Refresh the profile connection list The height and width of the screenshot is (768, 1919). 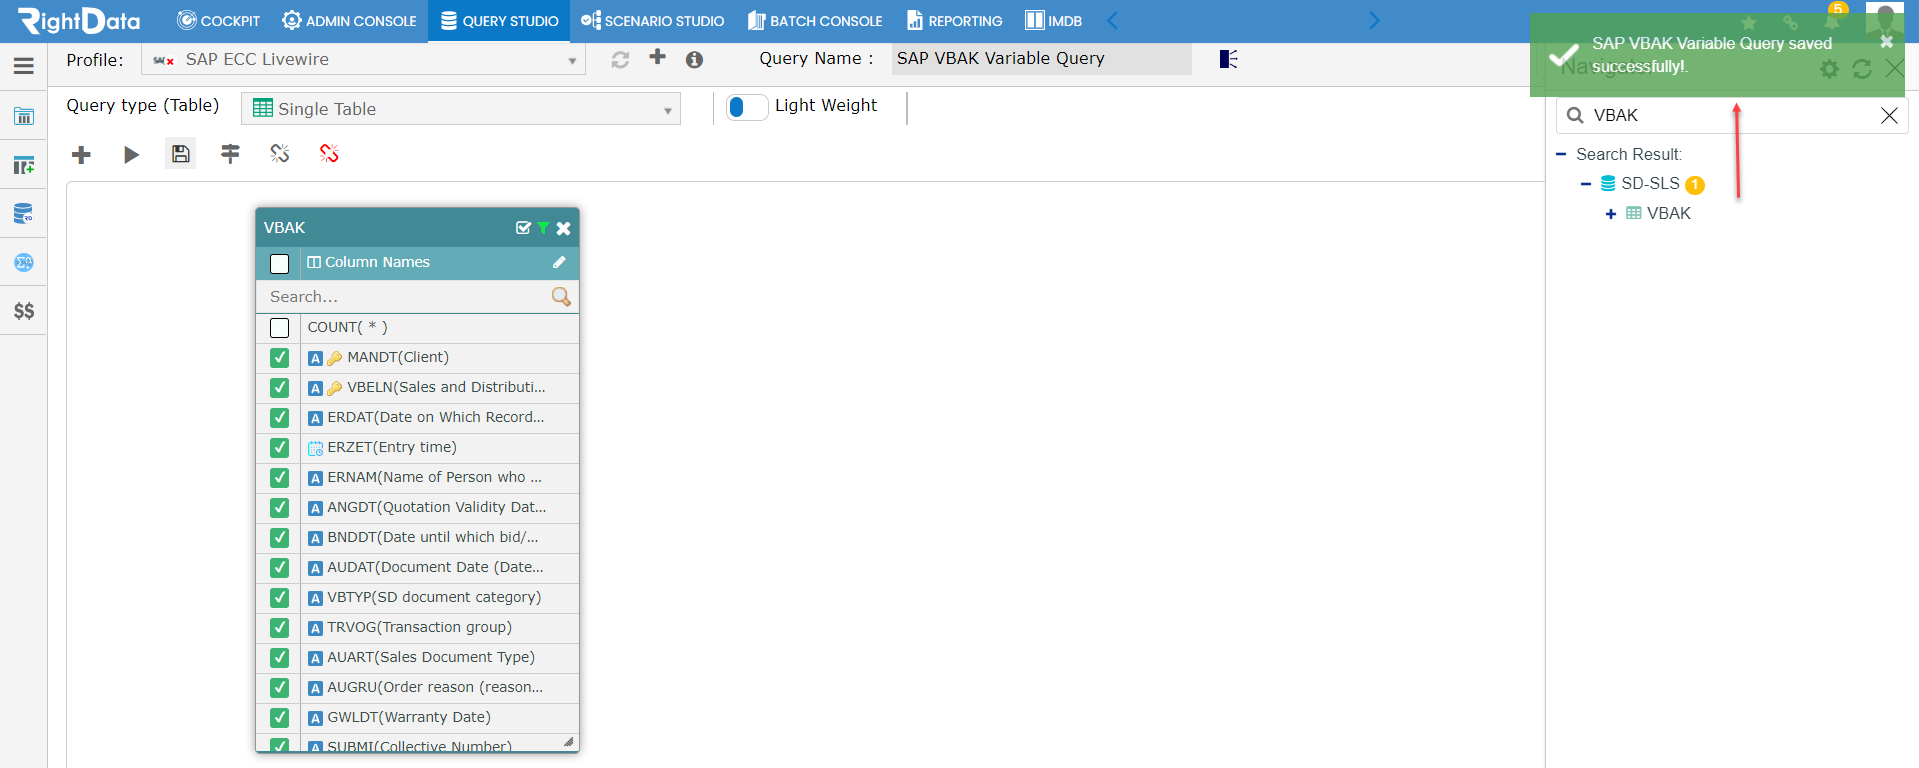click(x=620, y=60)
